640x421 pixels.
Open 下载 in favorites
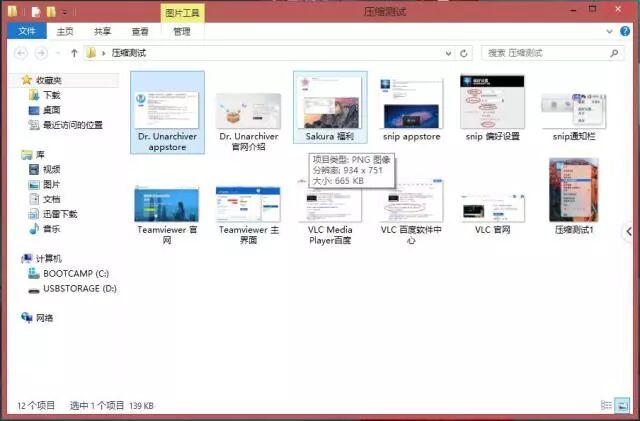(51, 95)
